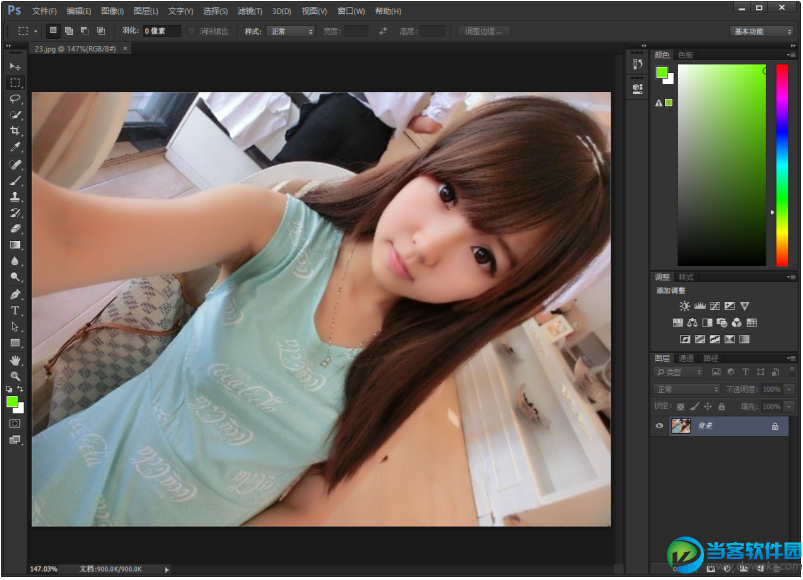Toggle lock position in Layers panel
Viewport: 803px width, 580px height.
pyautogui.click(x=708, y=407)
